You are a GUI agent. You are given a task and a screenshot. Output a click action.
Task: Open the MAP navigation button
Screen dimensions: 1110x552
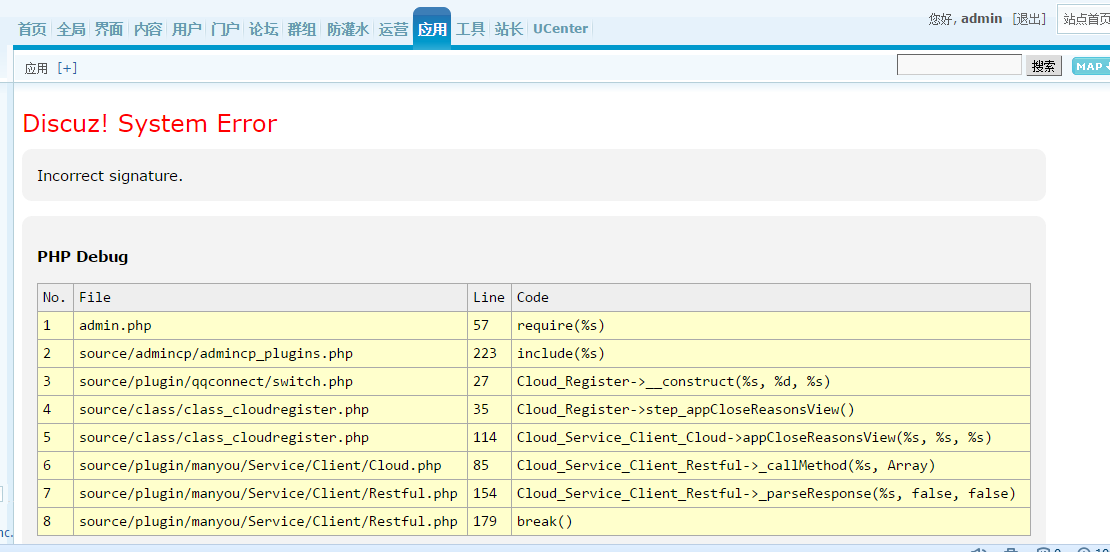point(1090,66)
